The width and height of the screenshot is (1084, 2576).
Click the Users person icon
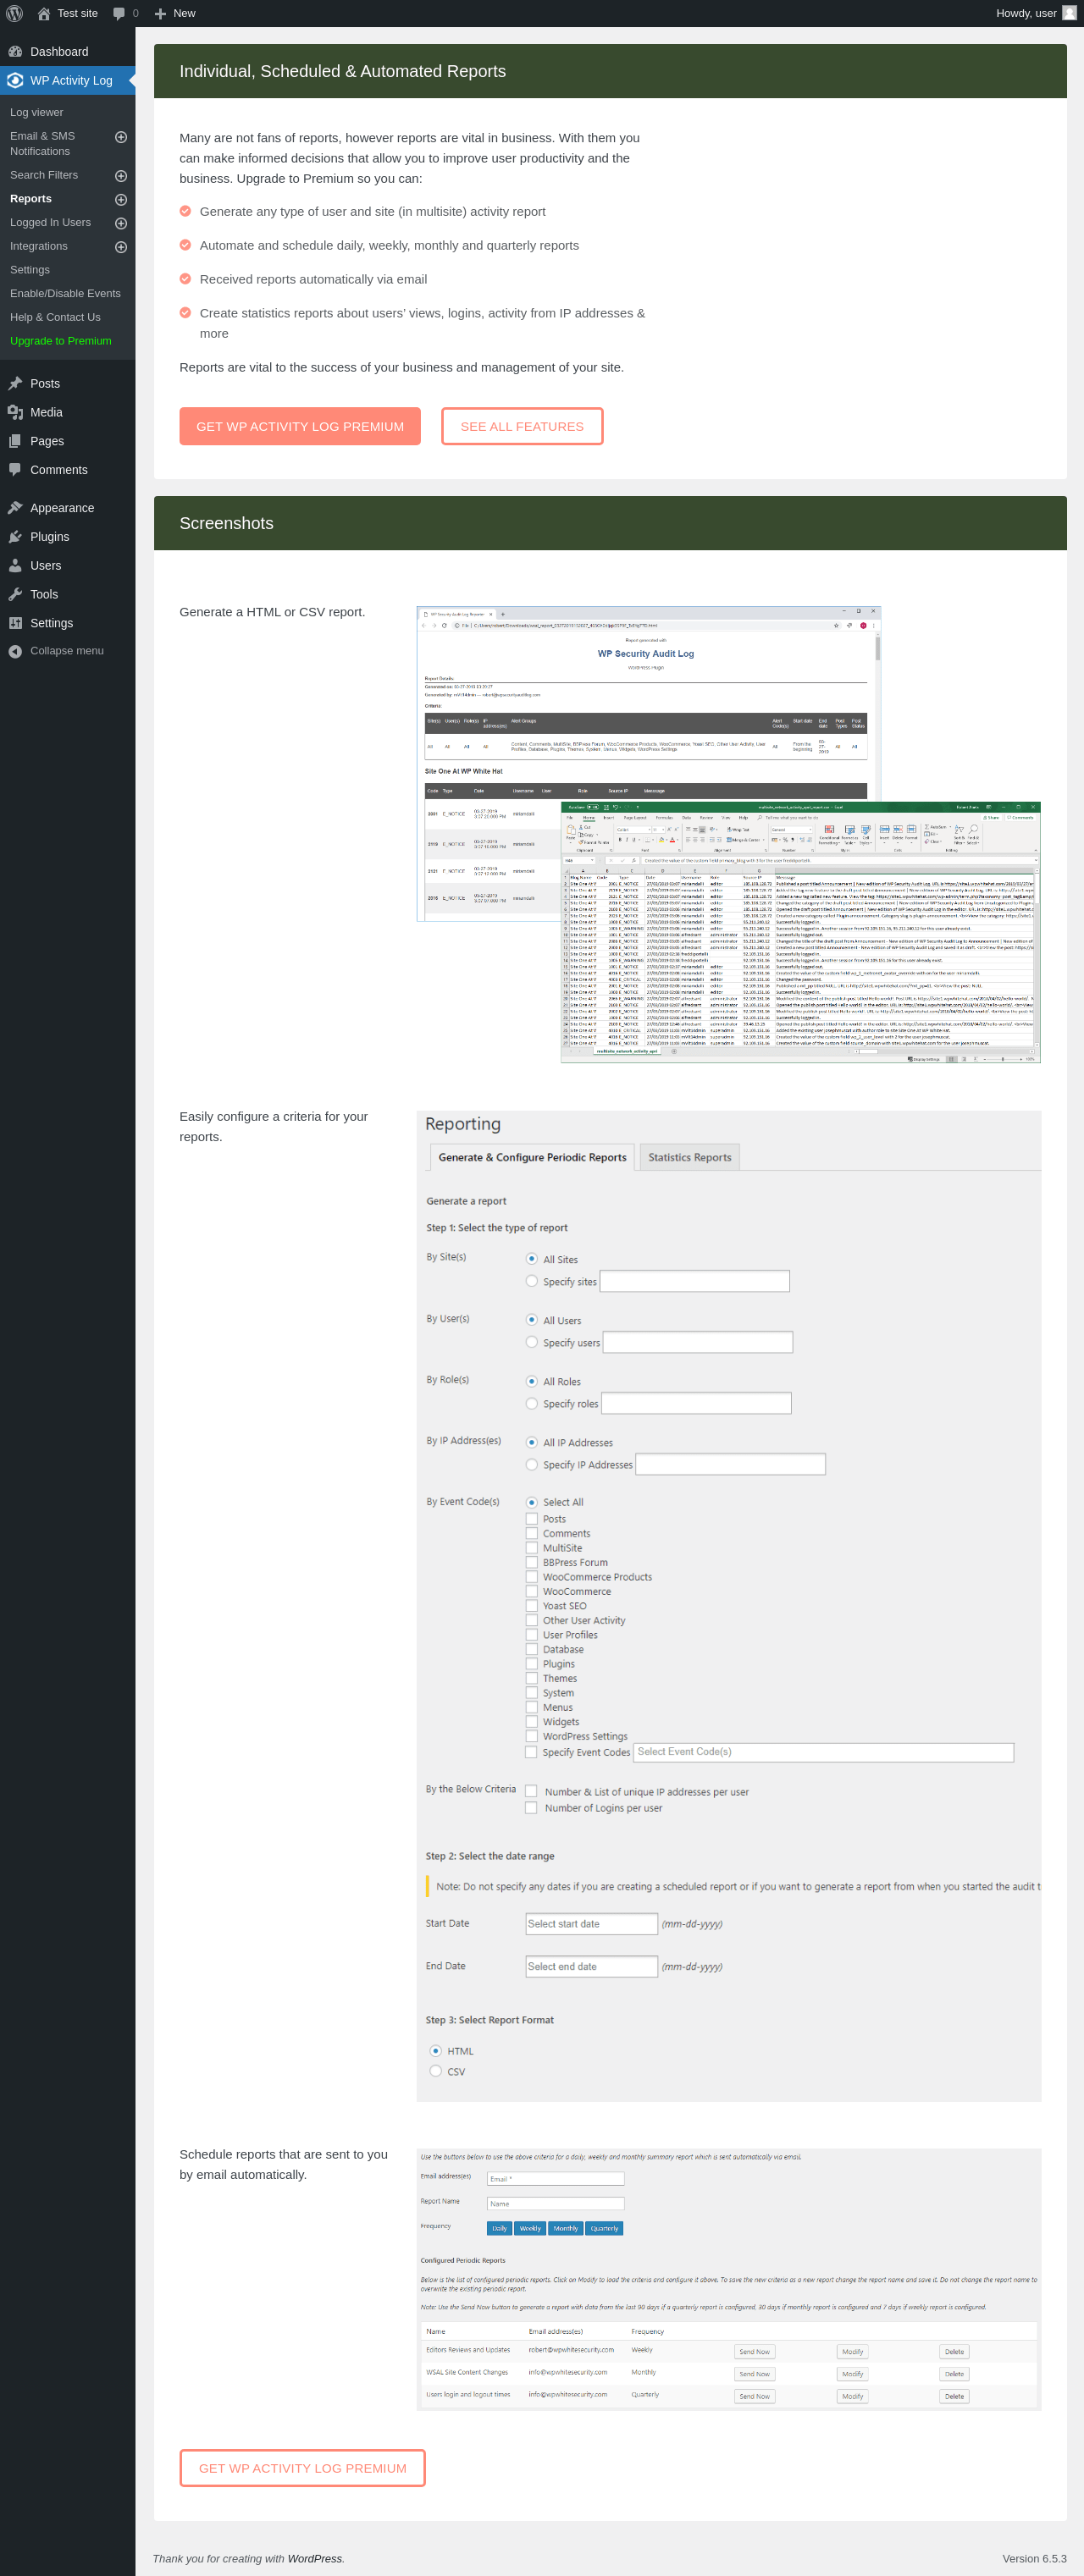tap(15, 565)
